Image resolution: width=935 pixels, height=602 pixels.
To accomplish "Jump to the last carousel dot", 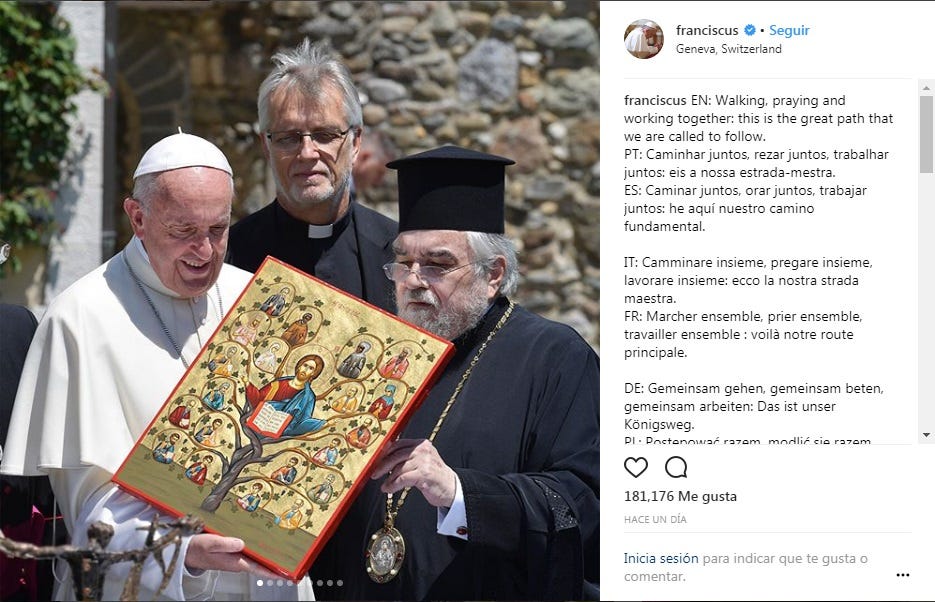I will pos(340,583).
